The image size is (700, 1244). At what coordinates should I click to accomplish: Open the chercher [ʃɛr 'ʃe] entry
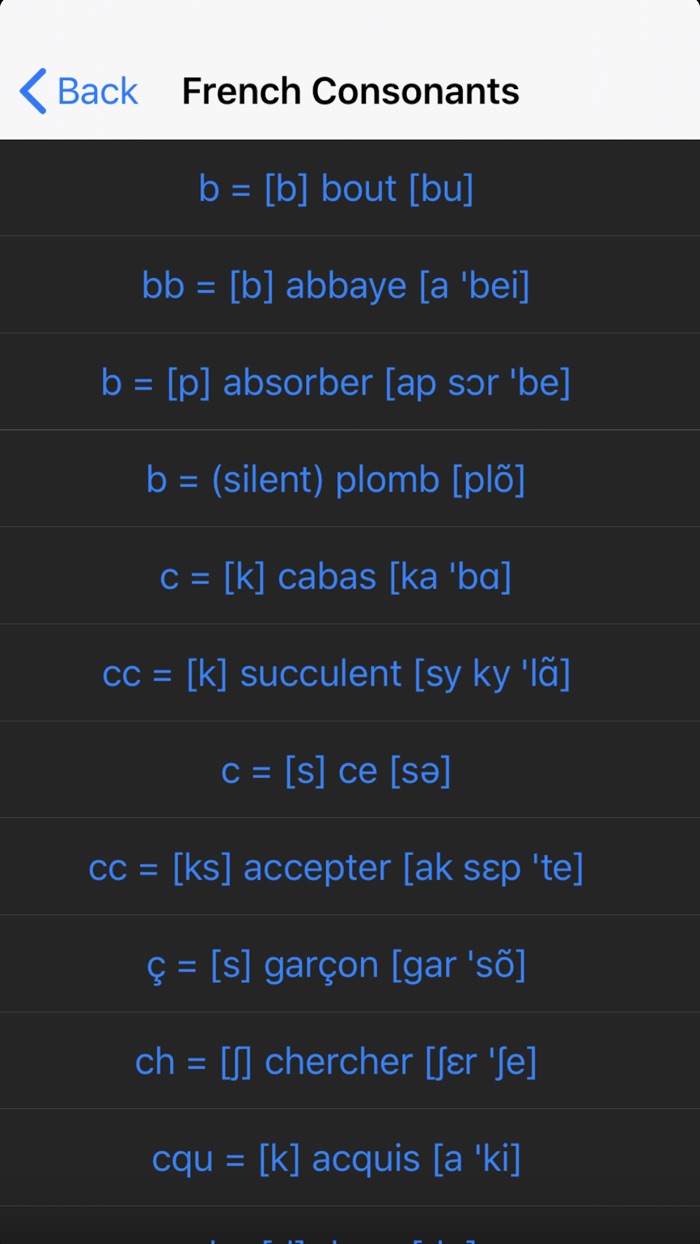coord(350,1060)
